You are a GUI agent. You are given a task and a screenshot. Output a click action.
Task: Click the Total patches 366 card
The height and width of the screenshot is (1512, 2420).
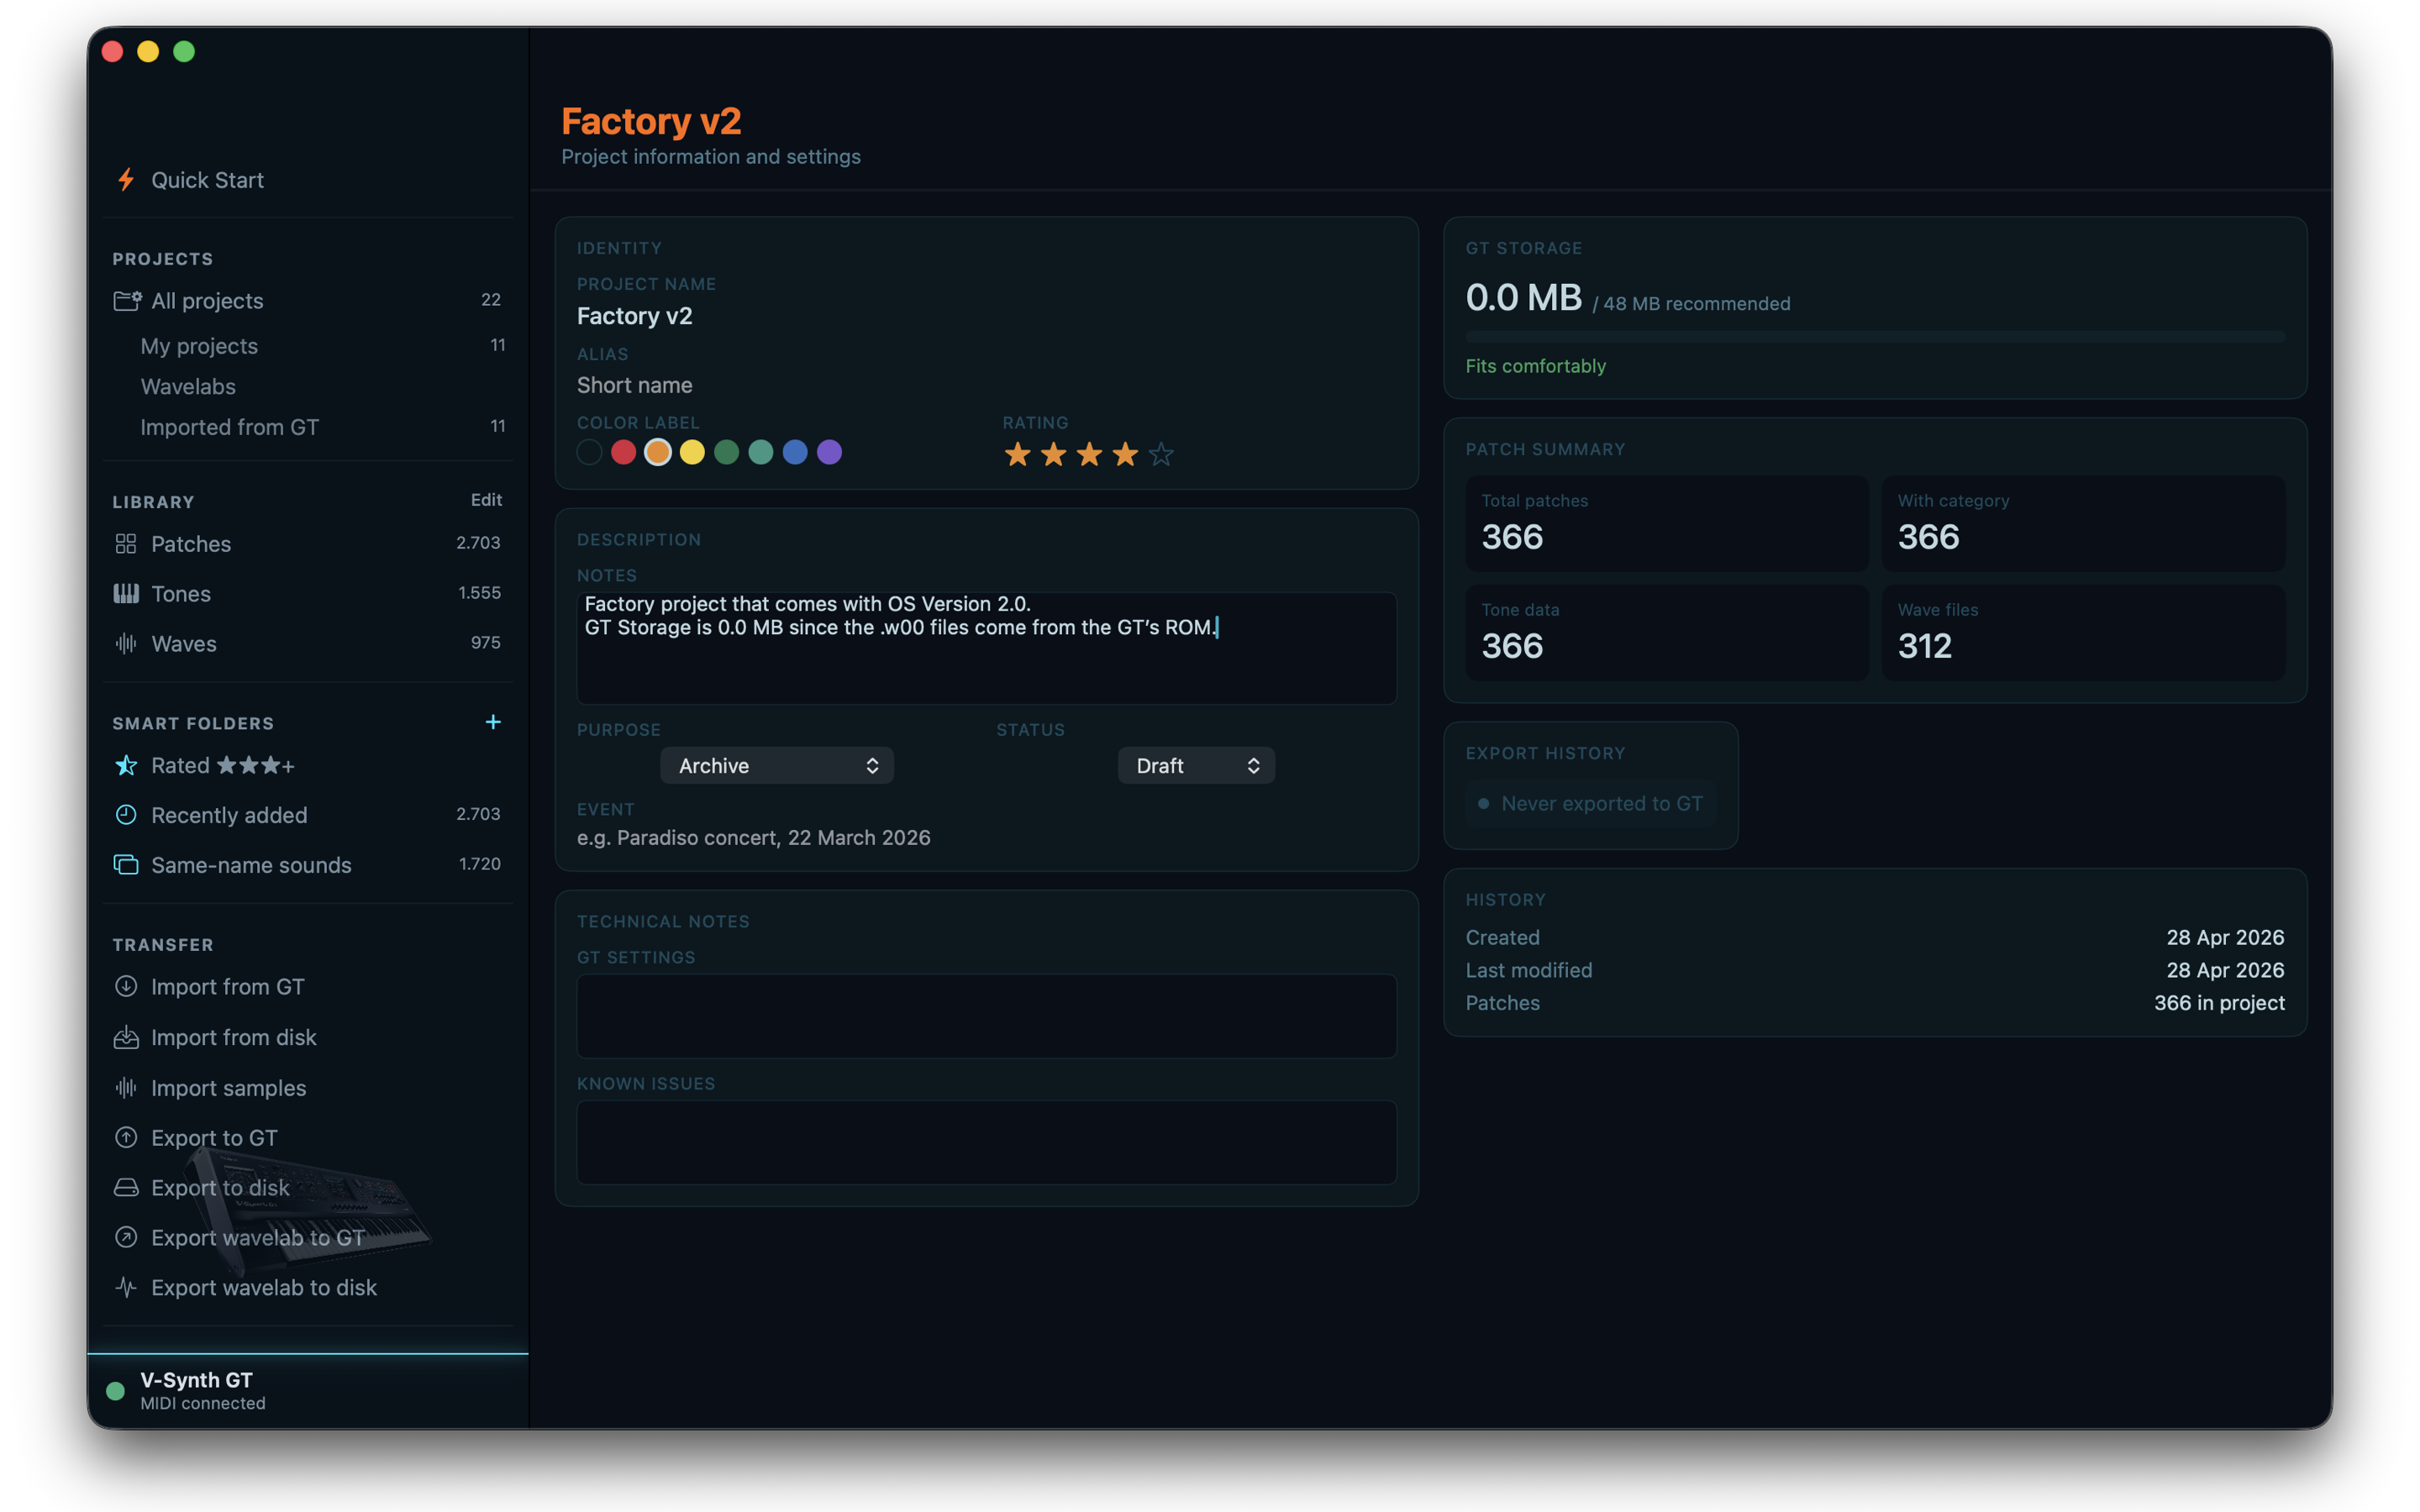tap(1667, 524)
